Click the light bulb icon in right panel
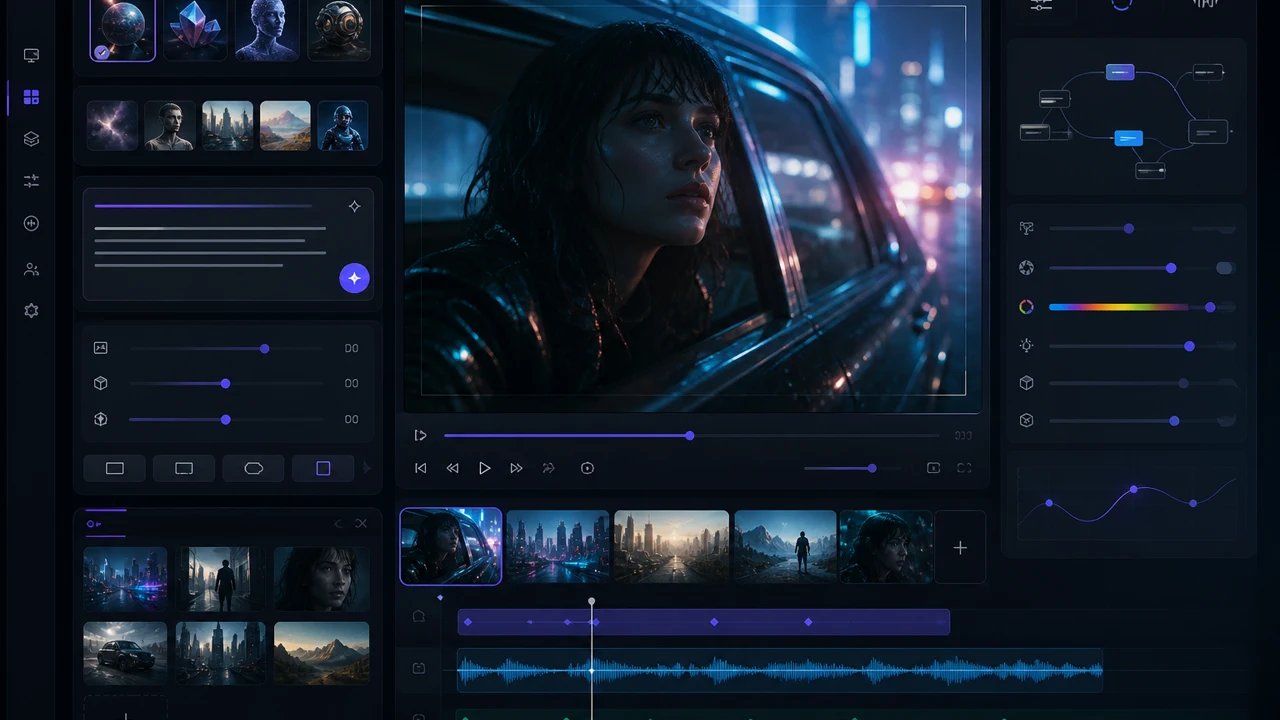This screenshot has width=1280, height=720. [x=1026, y=345]
